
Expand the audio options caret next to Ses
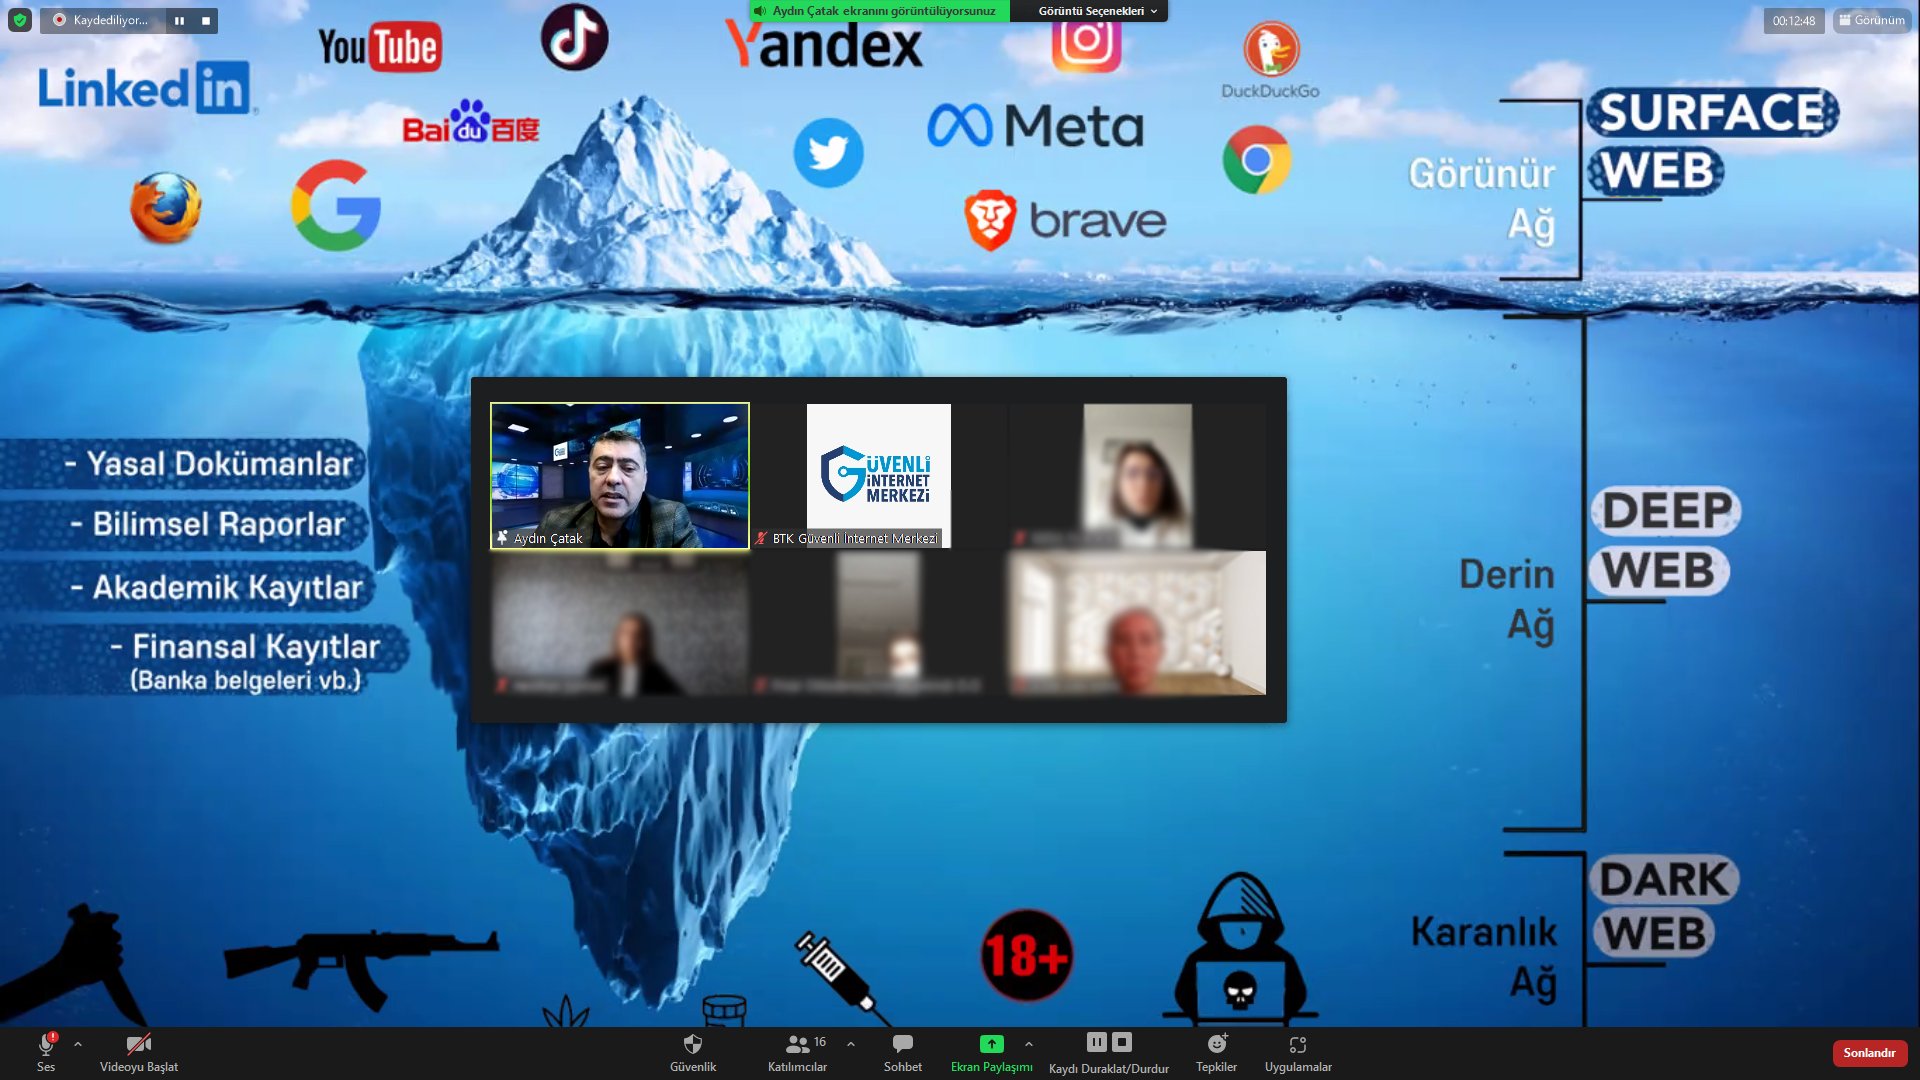[78, 1044]
